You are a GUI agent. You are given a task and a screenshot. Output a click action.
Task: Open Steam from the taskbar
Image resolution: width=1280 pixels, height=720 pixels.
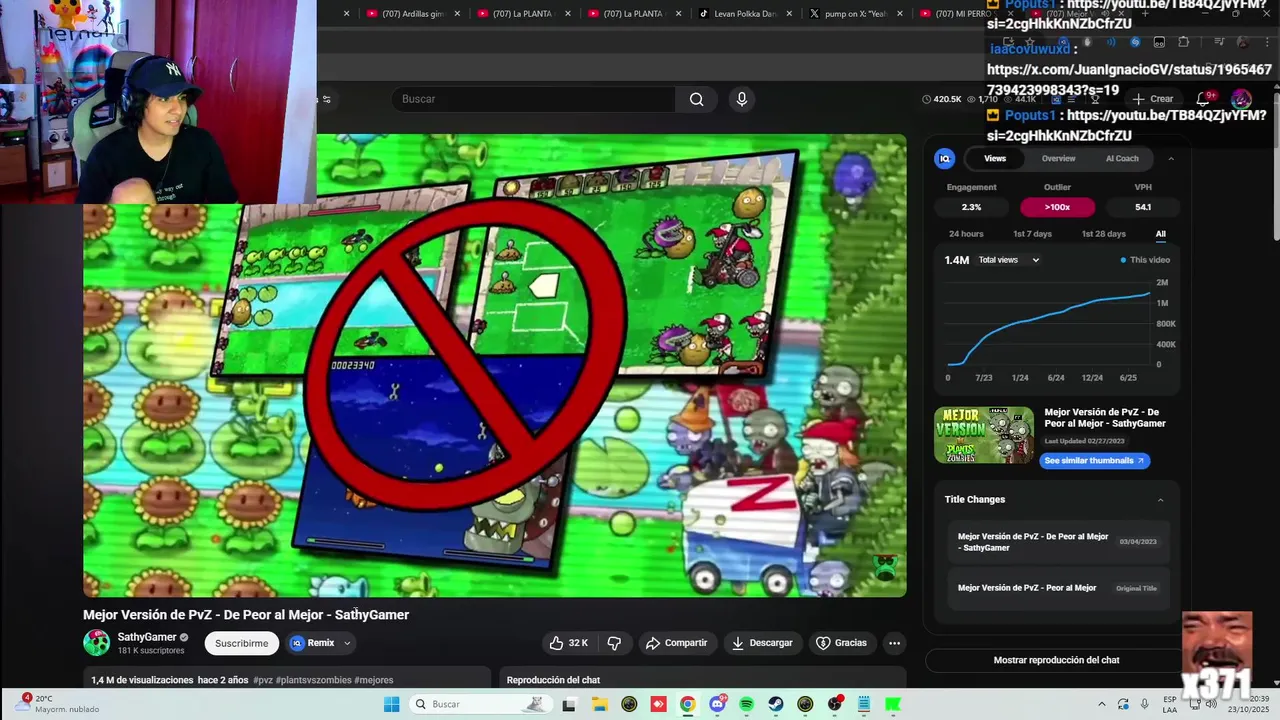point(776,704)
